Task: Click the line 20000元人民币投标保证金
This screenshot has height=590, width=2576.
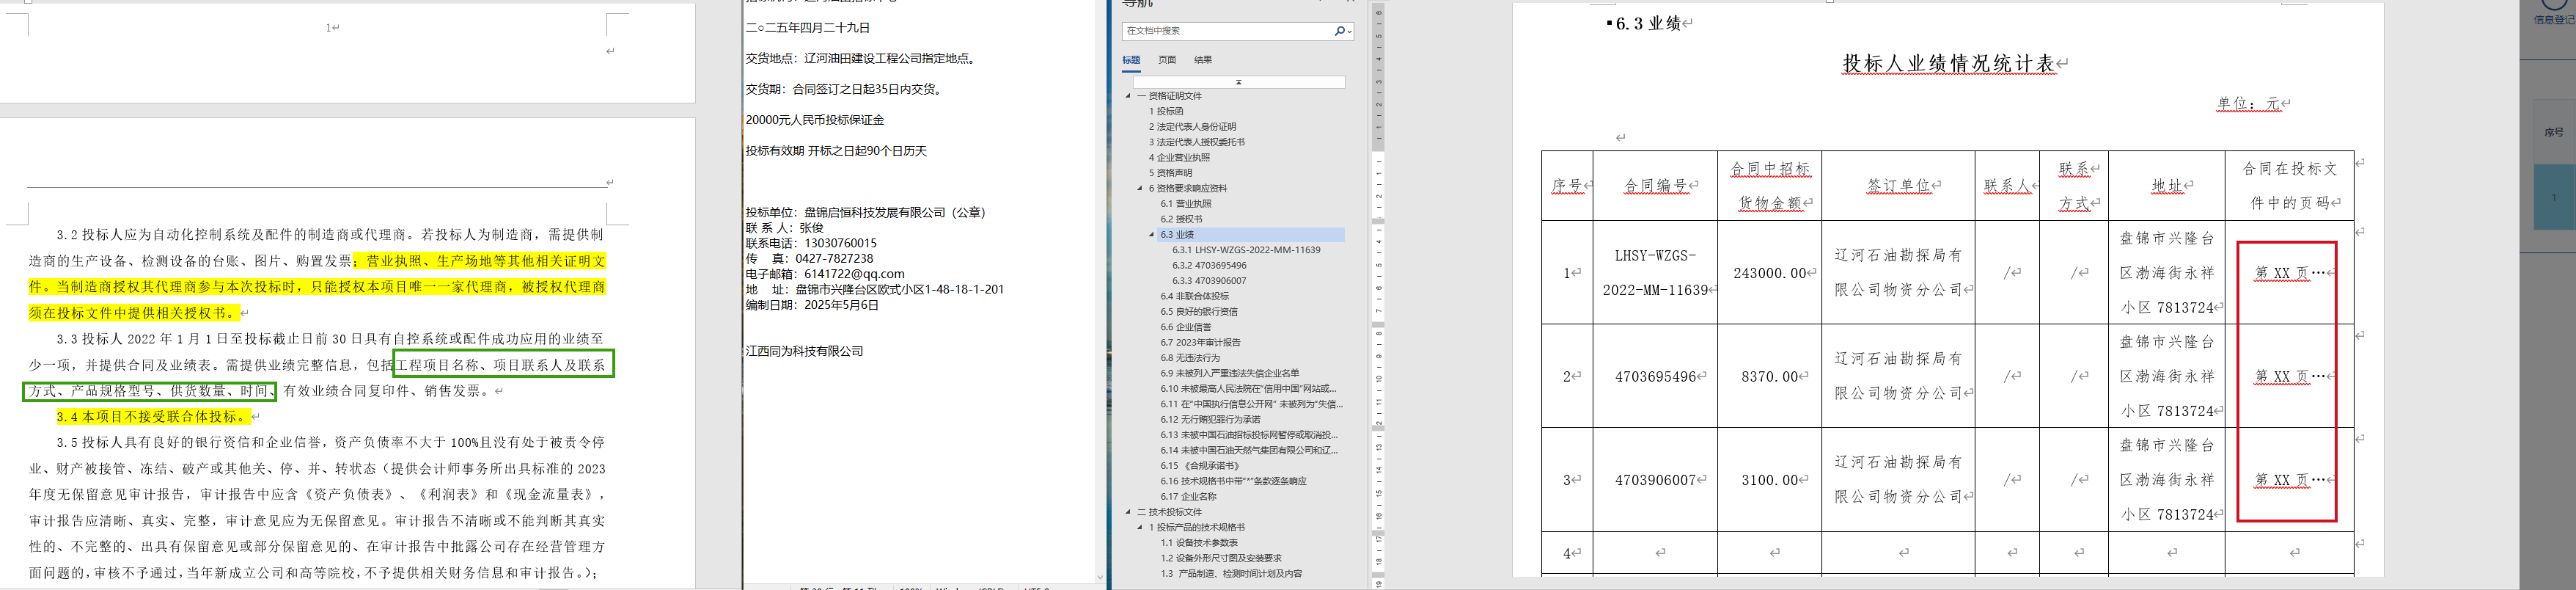Action: pyautogui.click(x=815, y=120)
